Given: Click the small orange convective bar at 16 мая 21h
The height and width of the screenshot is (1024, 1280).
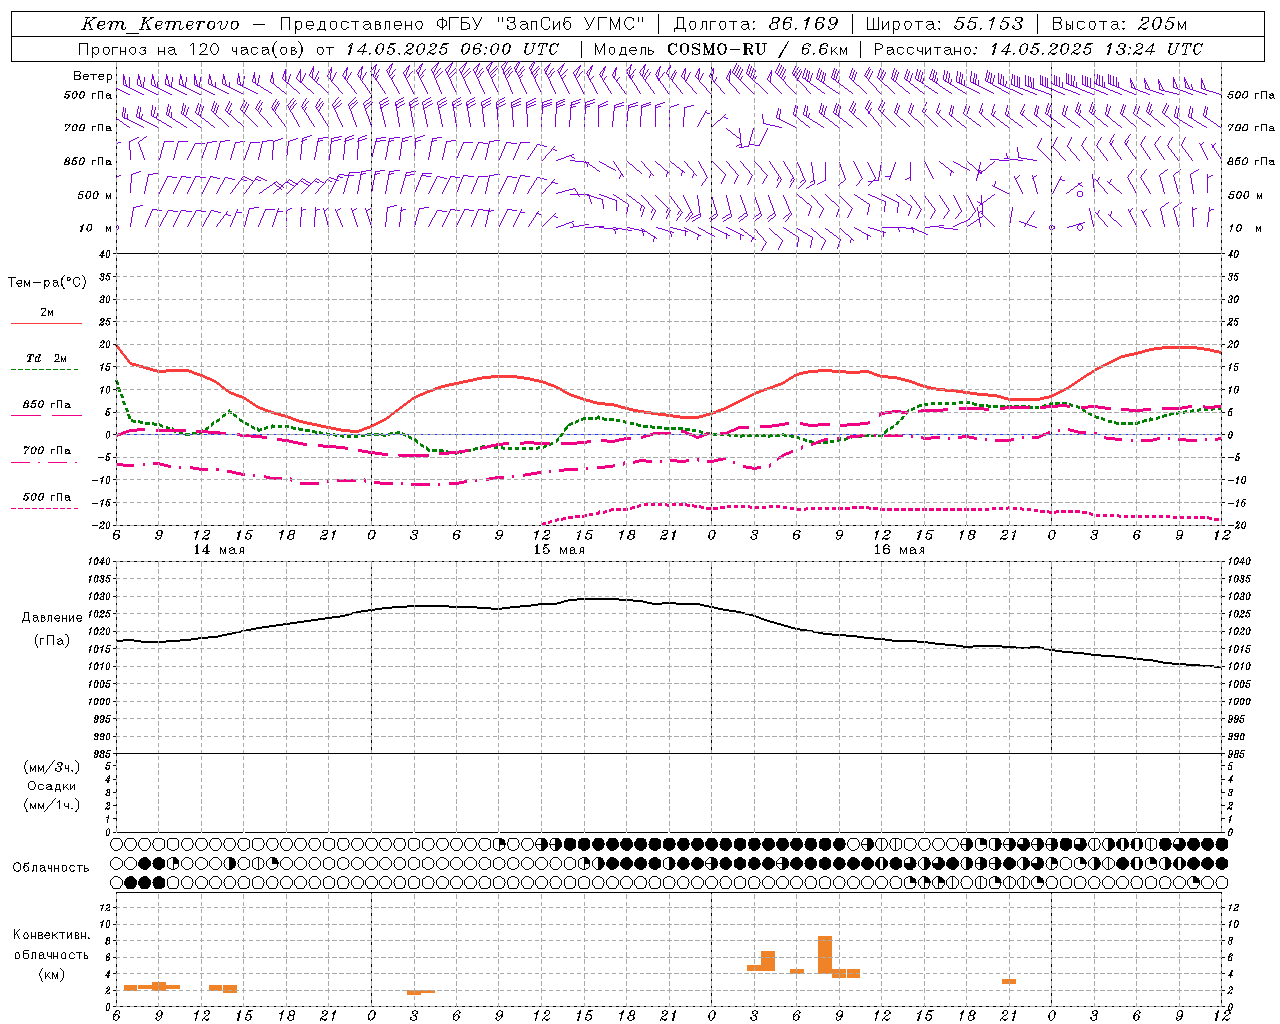Looking at the screenshot, I should click(1009, 982).
